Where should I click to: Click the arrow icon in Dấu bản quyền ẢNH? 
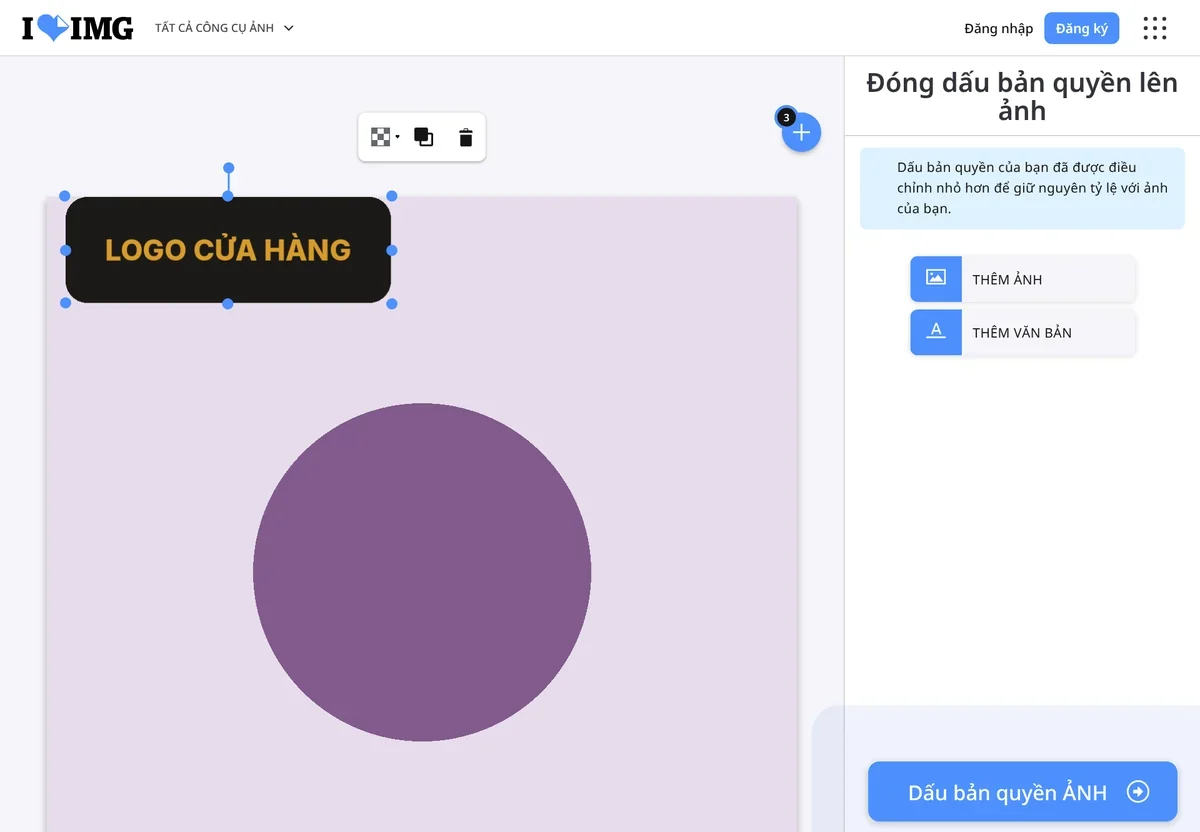tap(1138, 792)
